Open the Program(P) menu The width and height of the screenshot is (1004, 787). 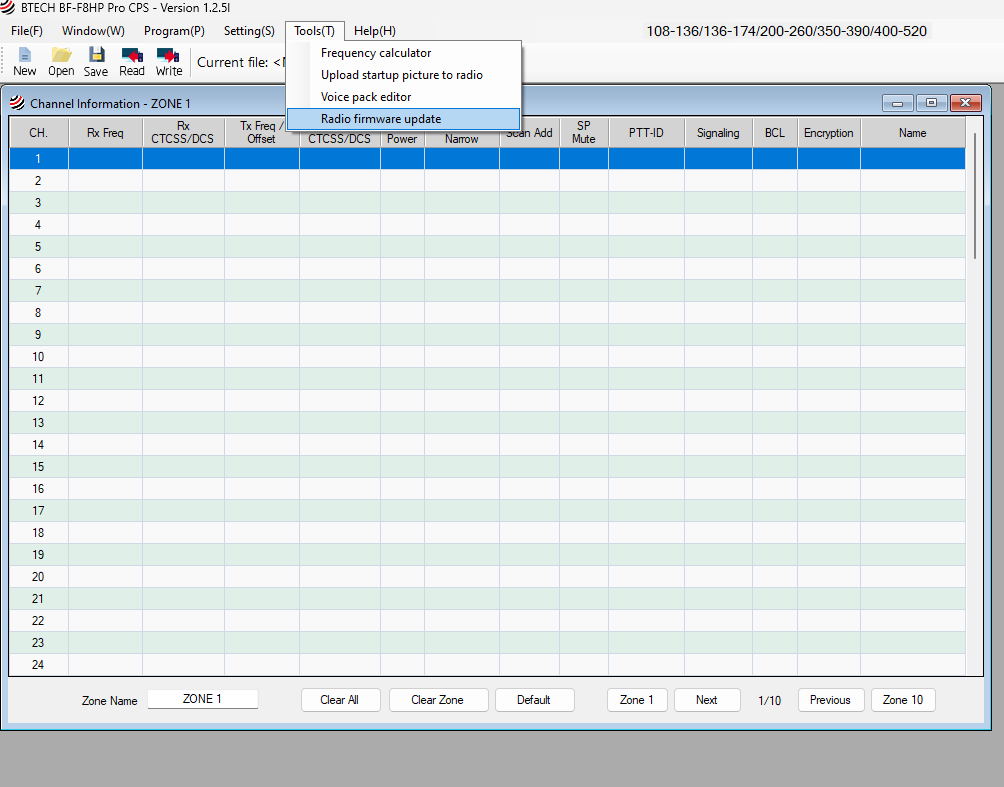(x=174, y=31)
